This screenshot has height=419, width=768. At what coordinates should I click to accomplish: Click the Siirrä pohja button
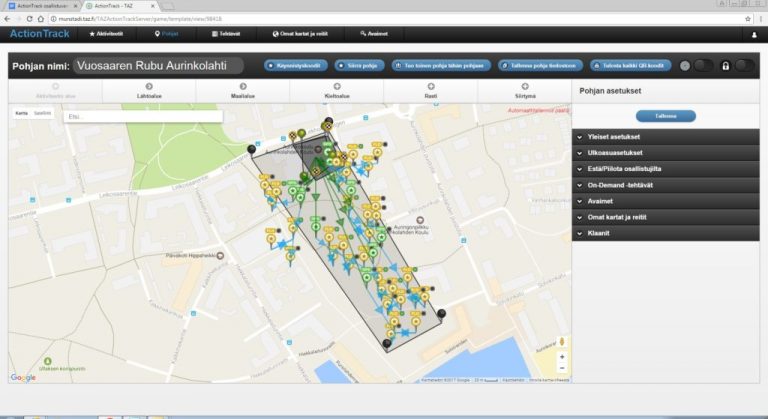(360, 65)
